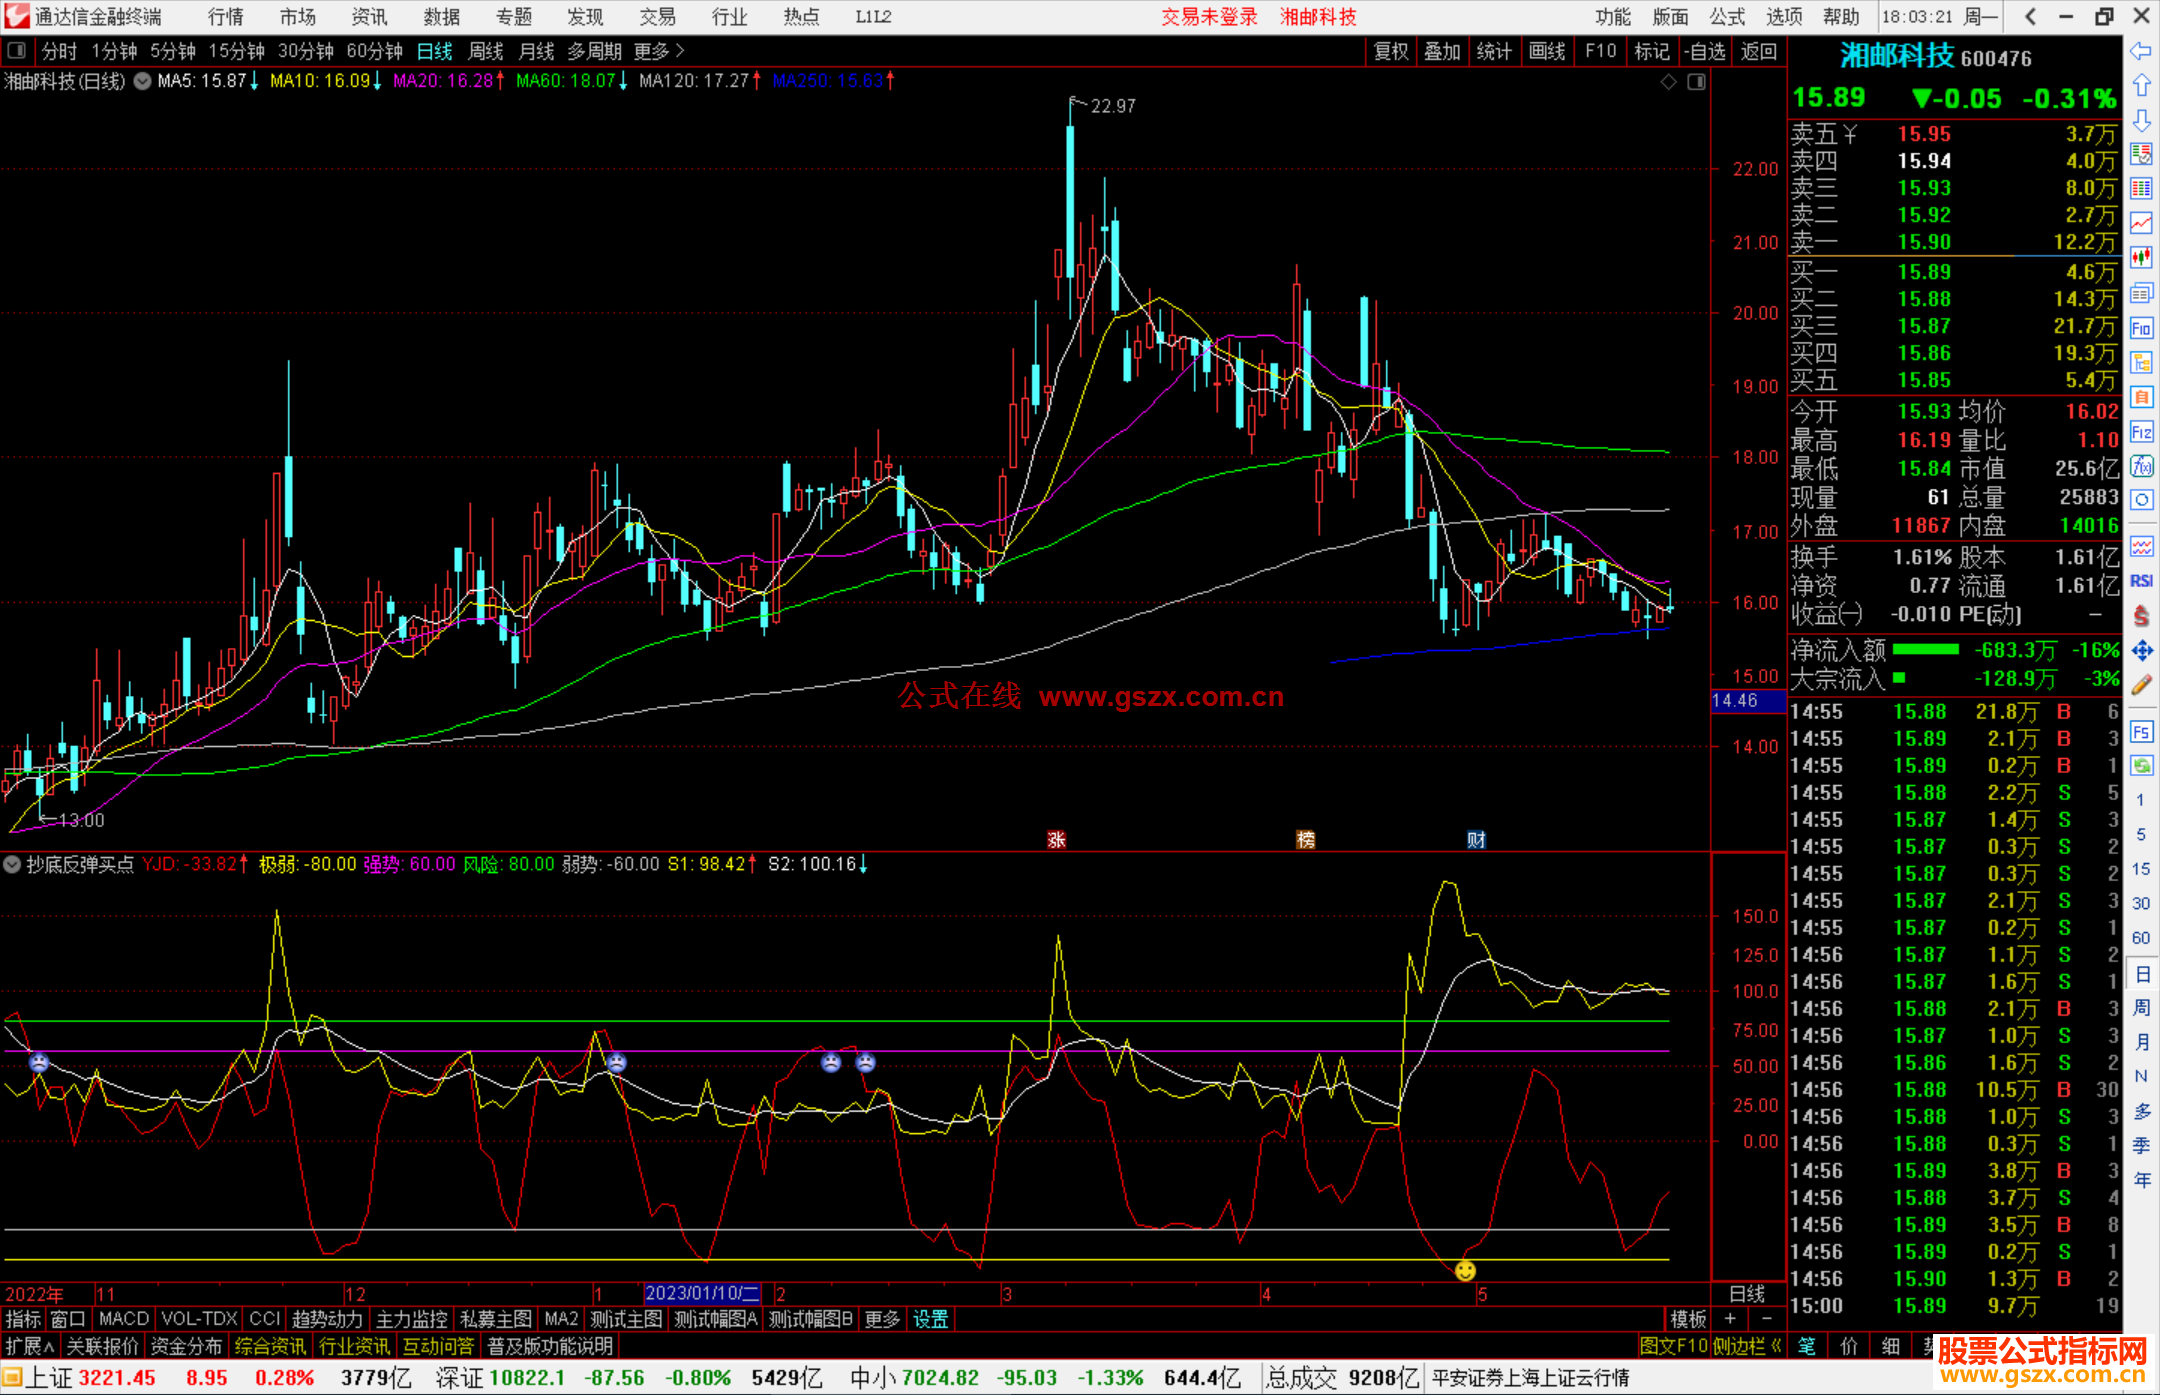Toggle the 抄底反弹买点 indicator round button
Screen dimensions: 2160x1395
[13, 864]
